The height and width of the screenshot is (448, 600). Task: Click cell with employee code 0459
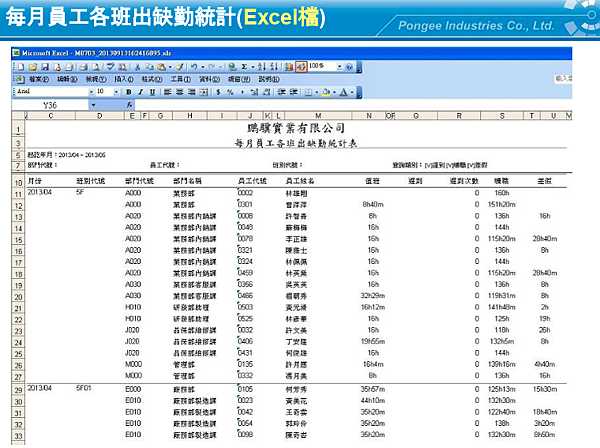tap(245, 273)
